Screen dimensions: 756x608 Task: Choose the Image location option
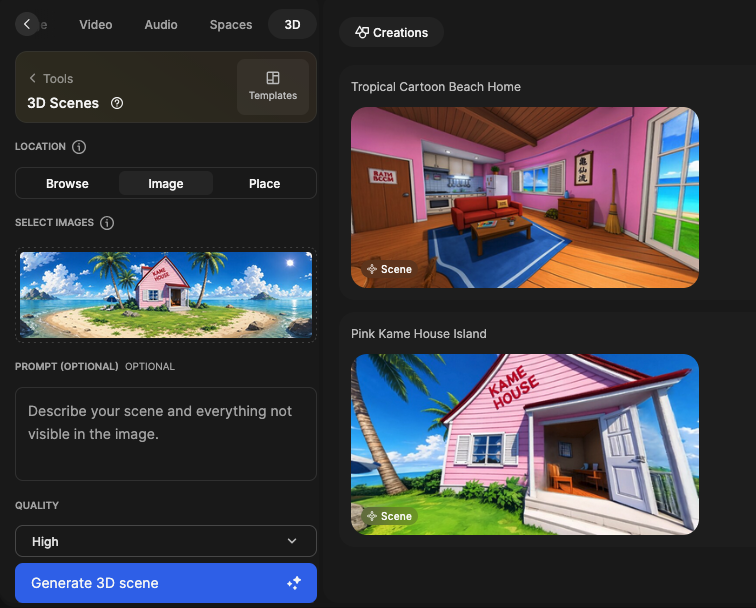pyautogui.click(x=166, y=184)
